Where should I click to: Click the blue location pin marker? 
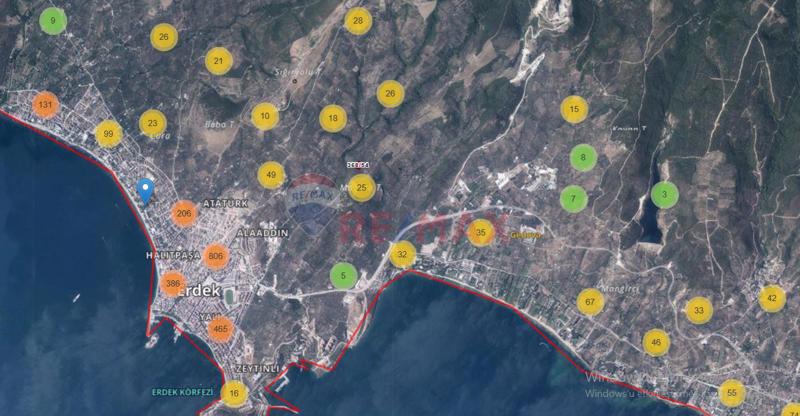[x=145, y=190]
